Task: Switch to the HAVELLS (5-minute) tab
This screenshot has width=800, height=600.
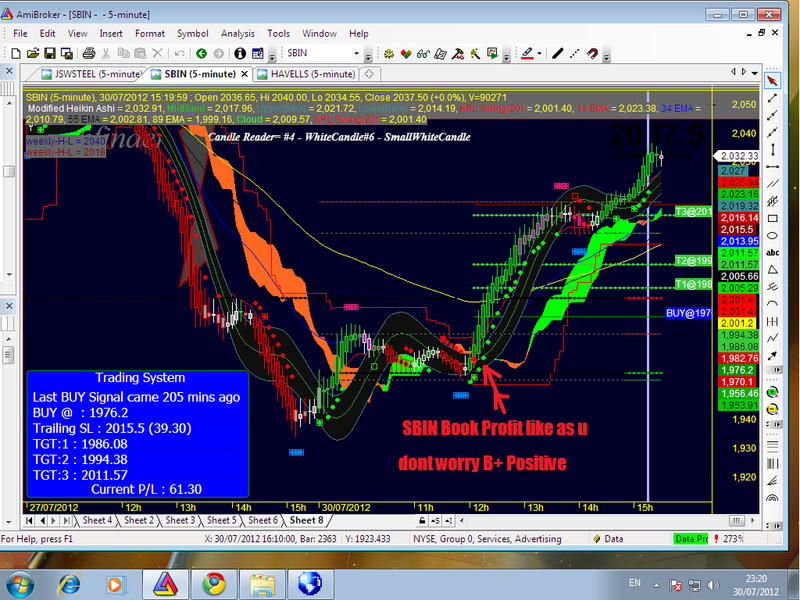Action: click(x=306, y=74)
